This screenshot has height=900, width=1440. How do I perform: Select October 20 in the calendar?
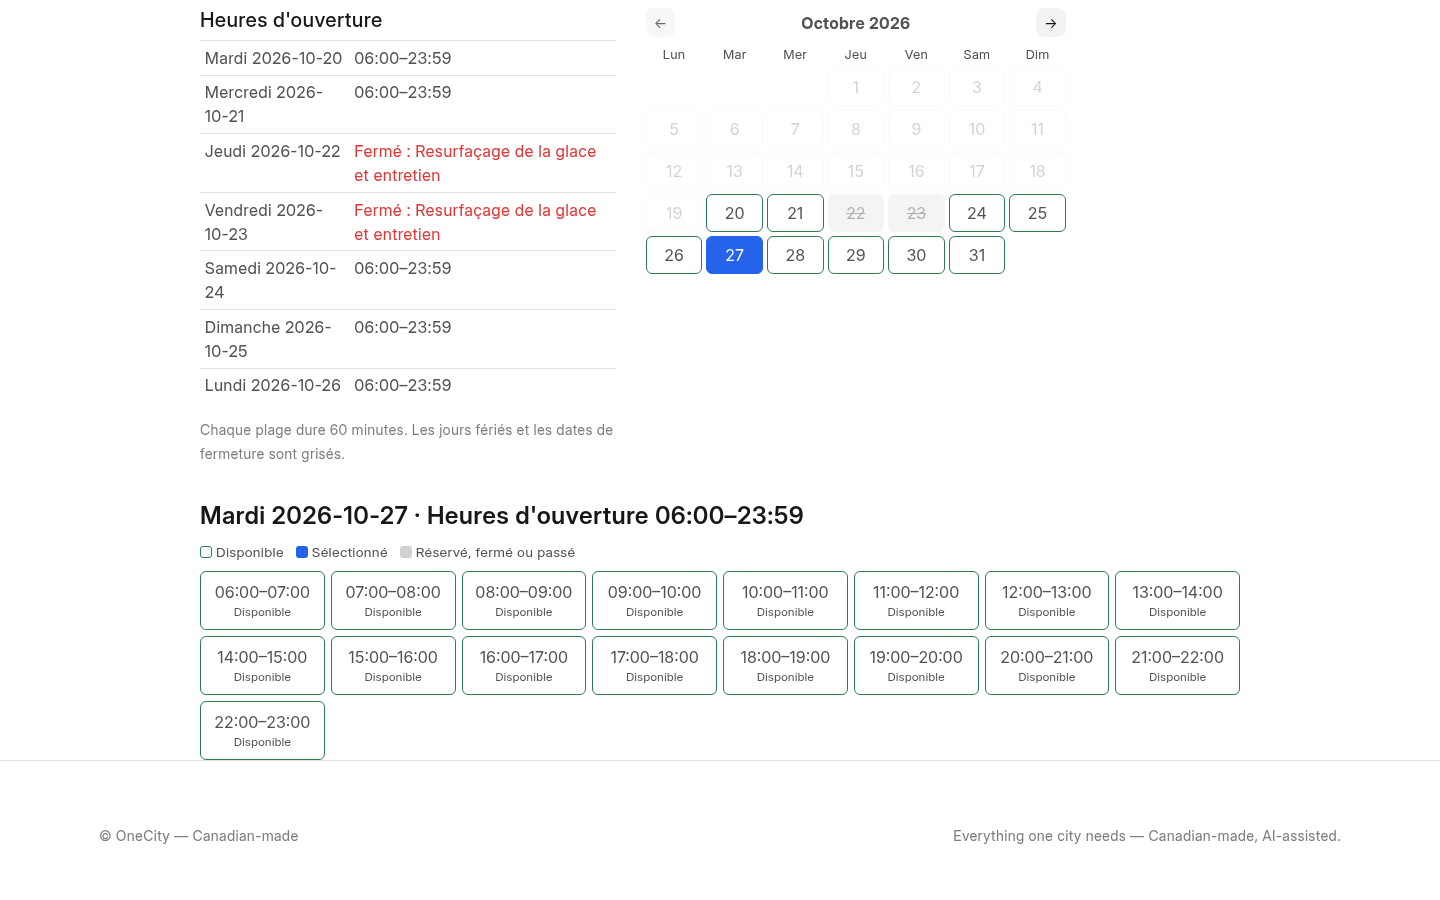point(734,213)
